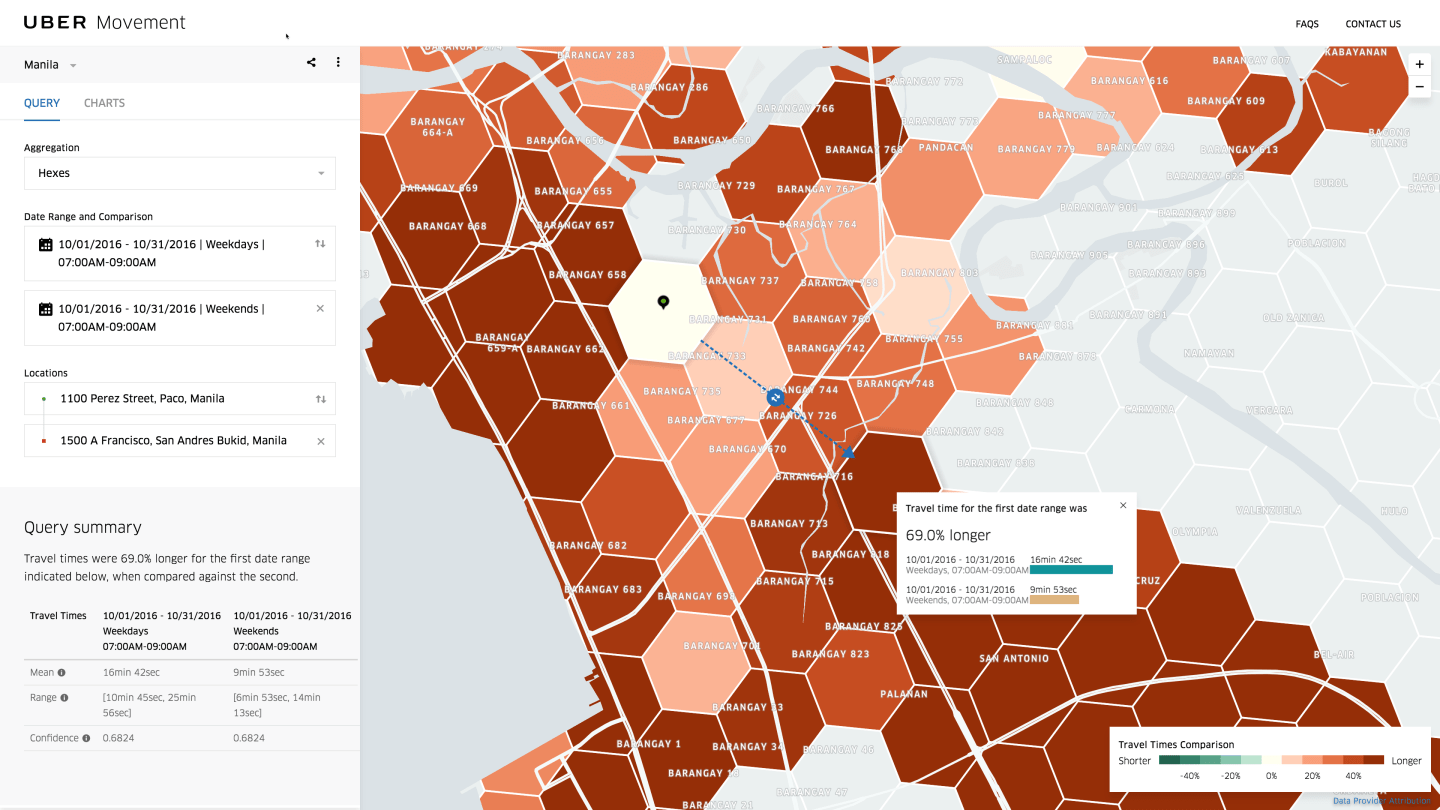This screenshot has width=1440, height=810.
Task: Remove the 1500 A Francisco destination
Action: [x=320, y=441]
